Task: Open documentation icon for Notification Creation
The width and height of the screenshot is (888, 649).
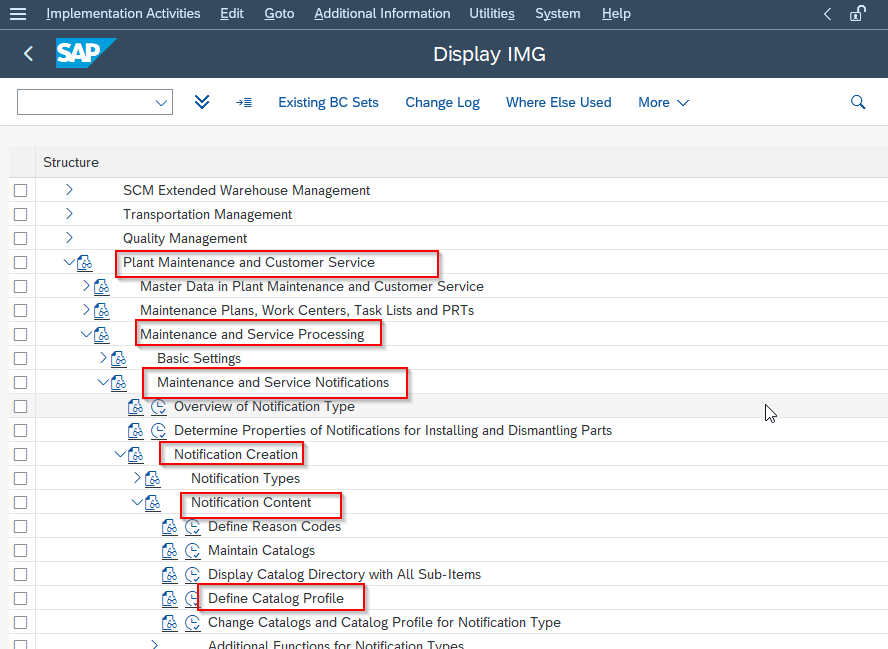Action: point(136,455)
